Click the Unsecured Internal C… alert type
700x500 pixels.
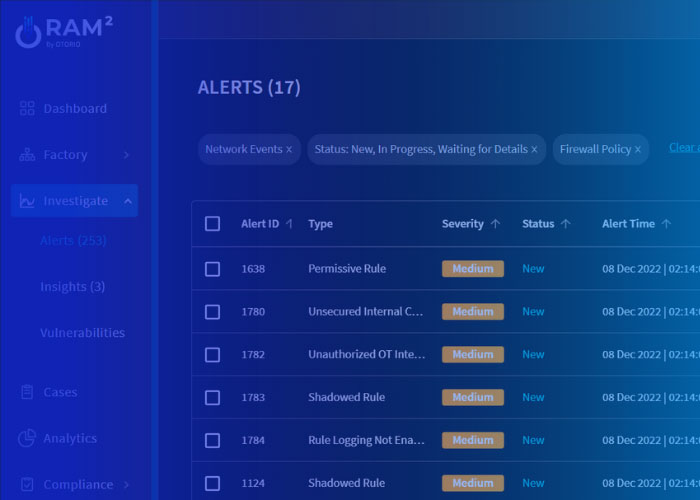tap(365, 312)
